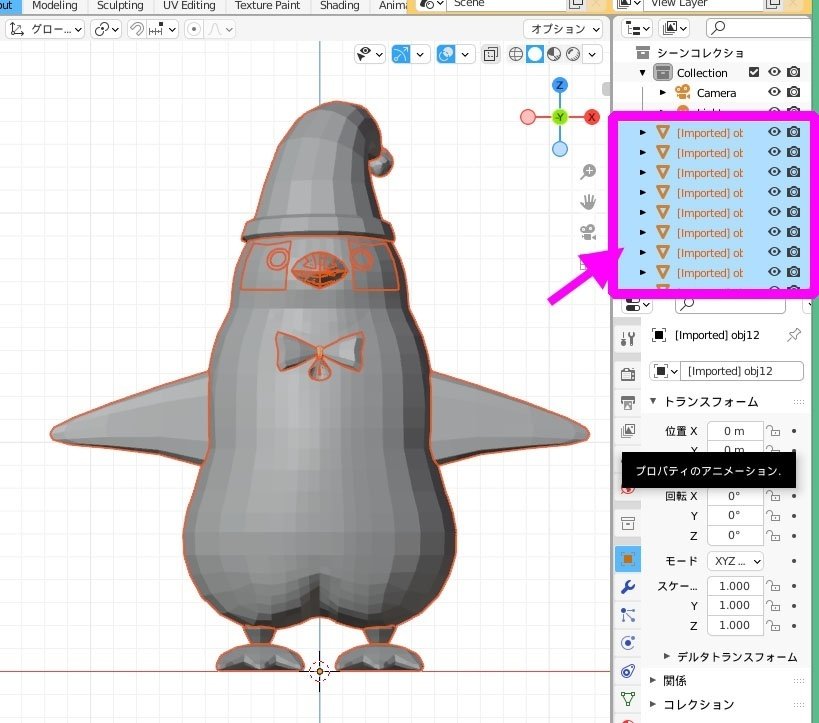
Task: Open the Particles properties tab icon
Action: [x=628, y=615]
